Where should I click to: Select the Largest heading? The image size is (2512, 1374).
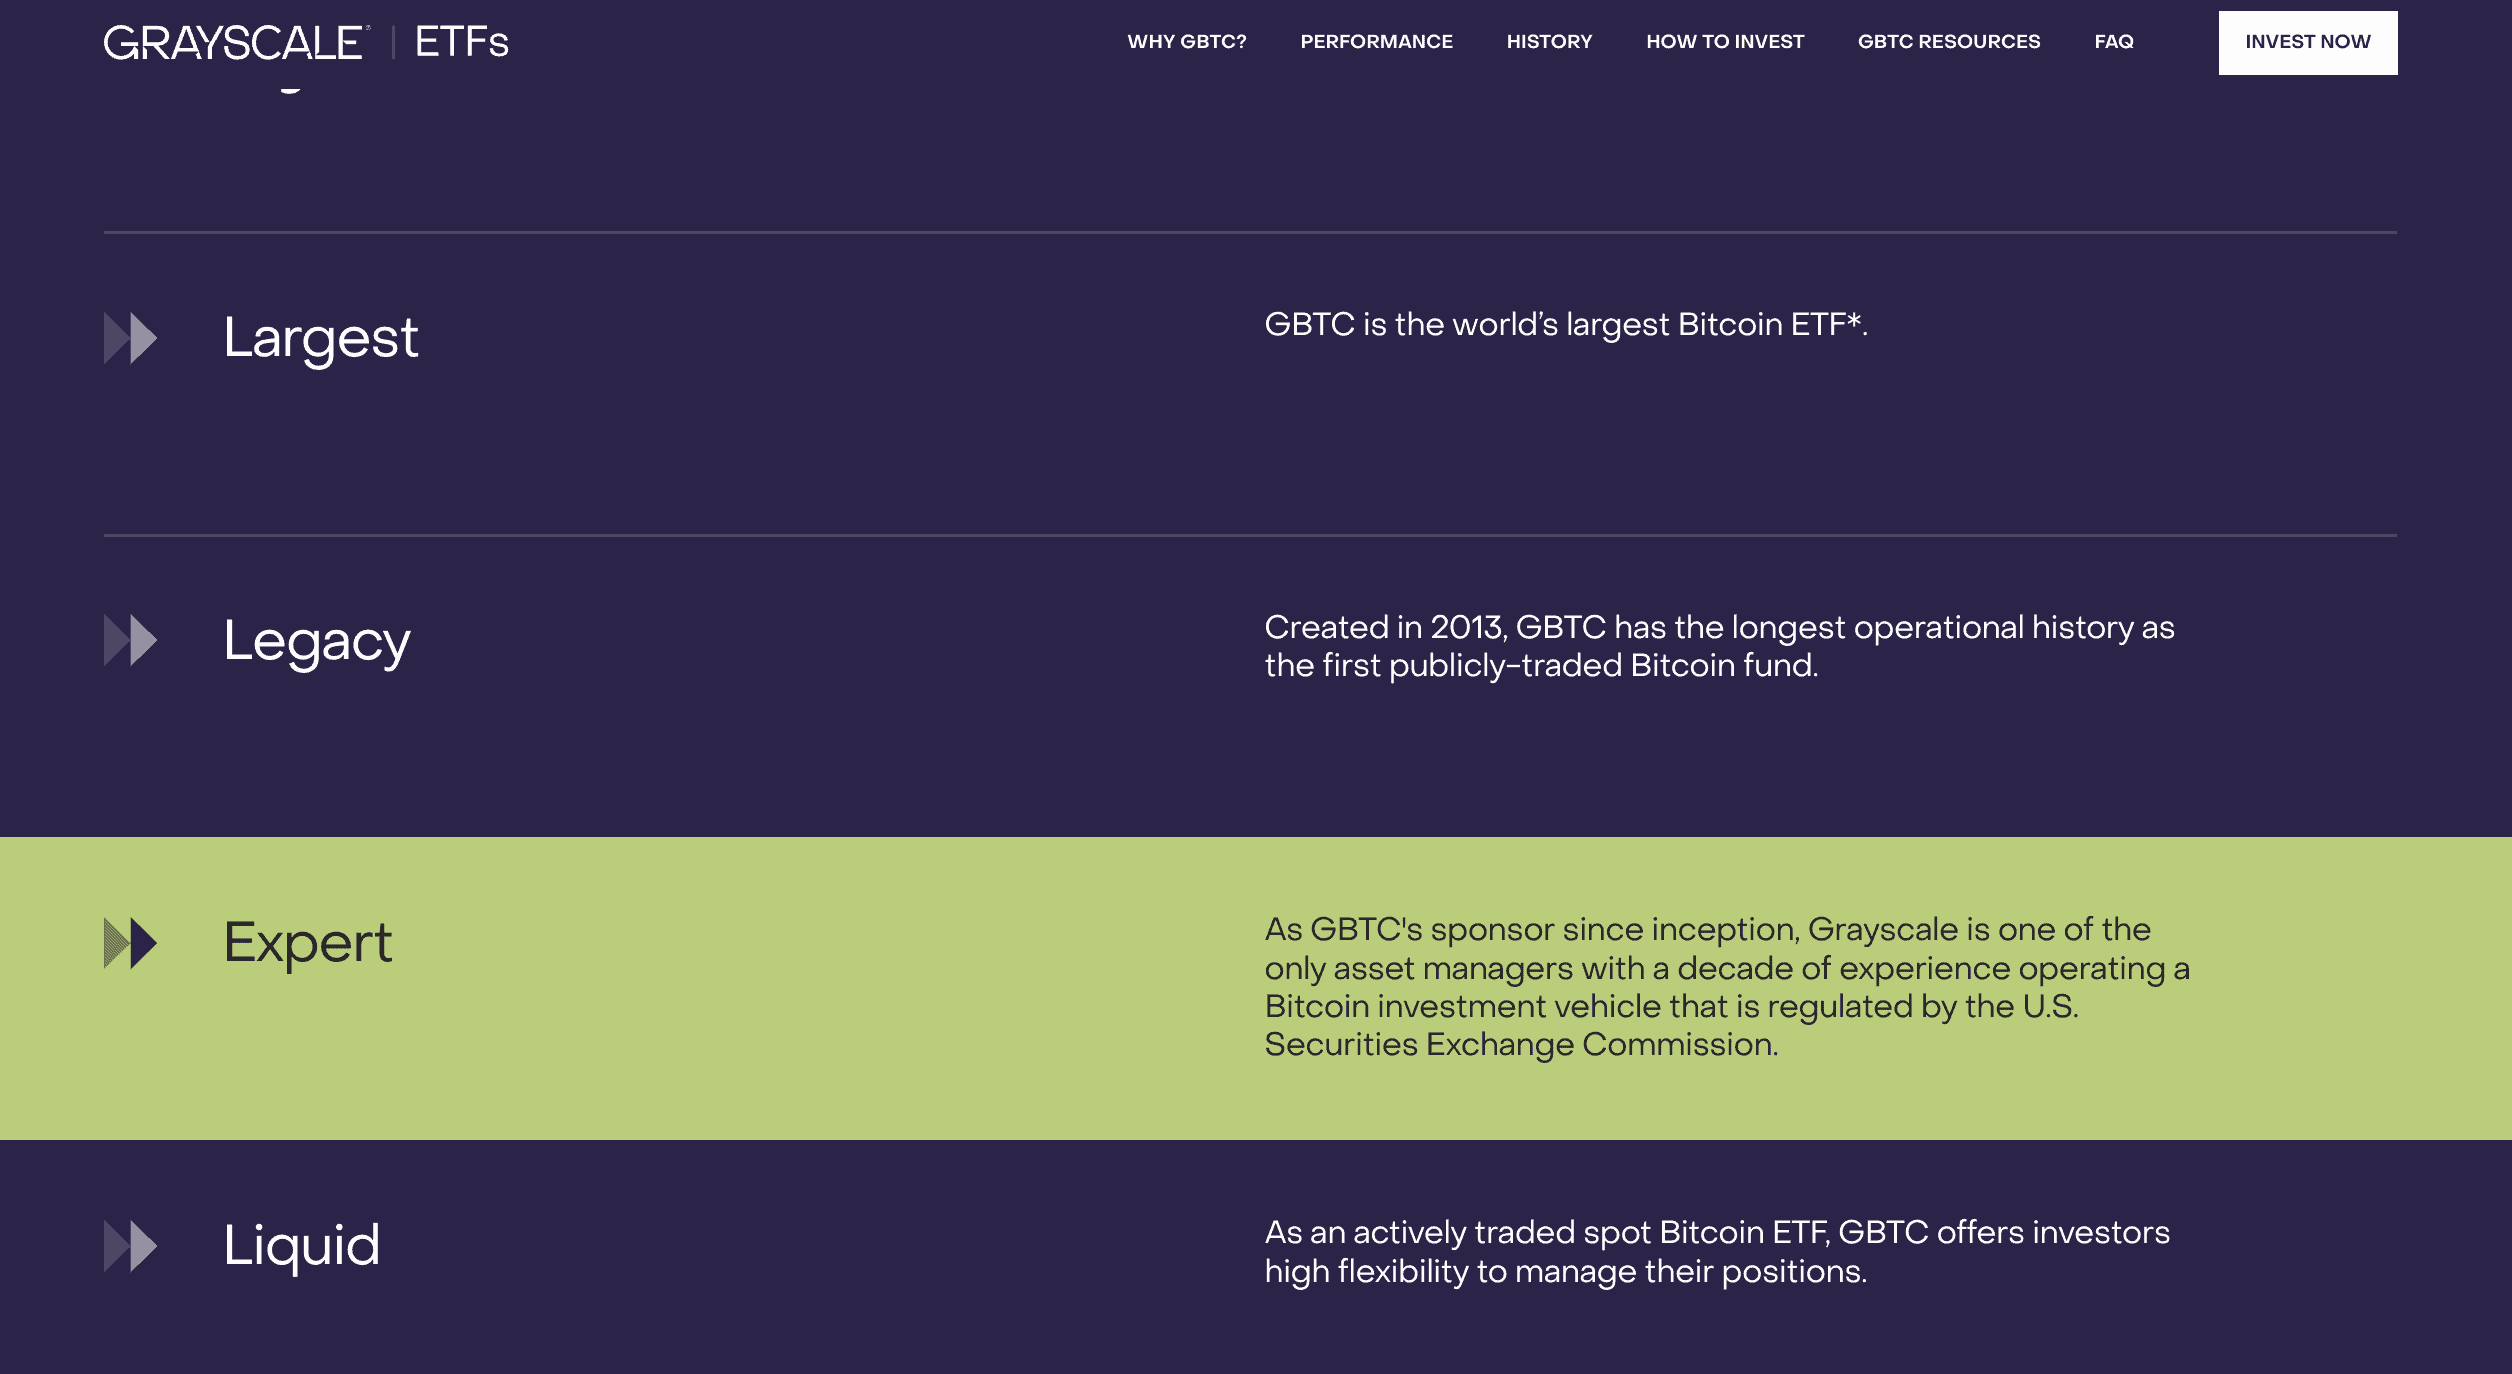(320, 338)
